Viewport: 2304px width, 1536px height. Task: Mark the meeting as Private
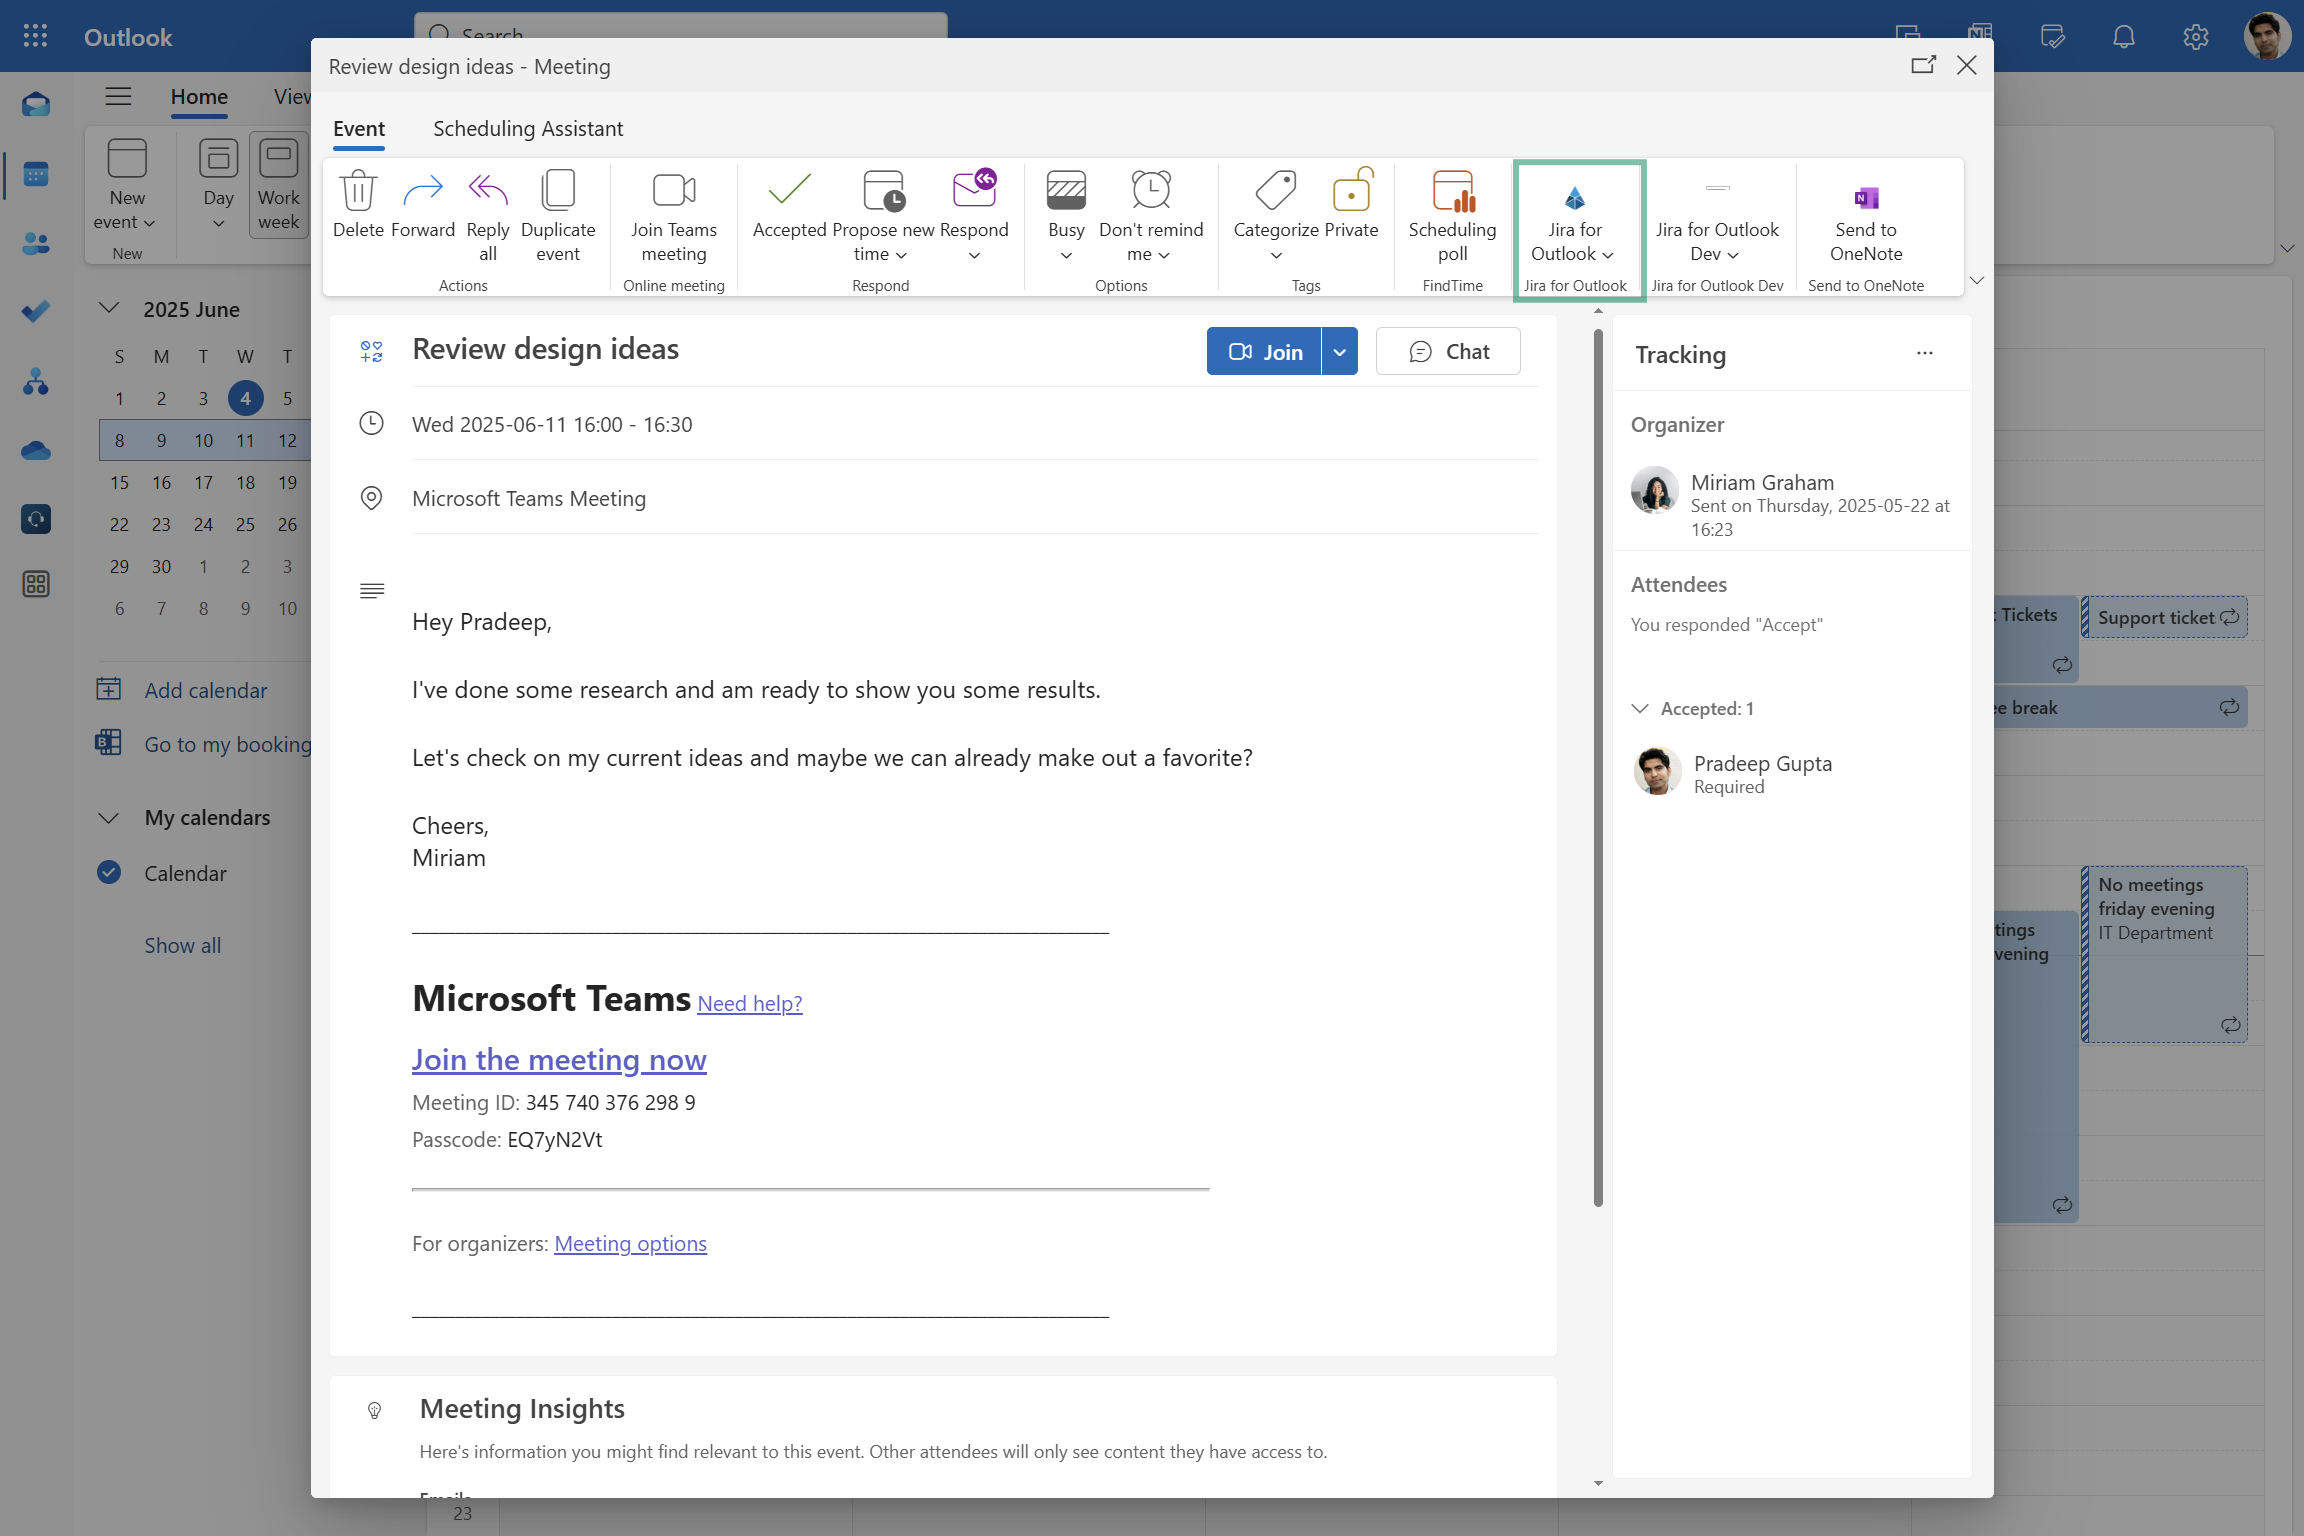tap(1352, 213)
